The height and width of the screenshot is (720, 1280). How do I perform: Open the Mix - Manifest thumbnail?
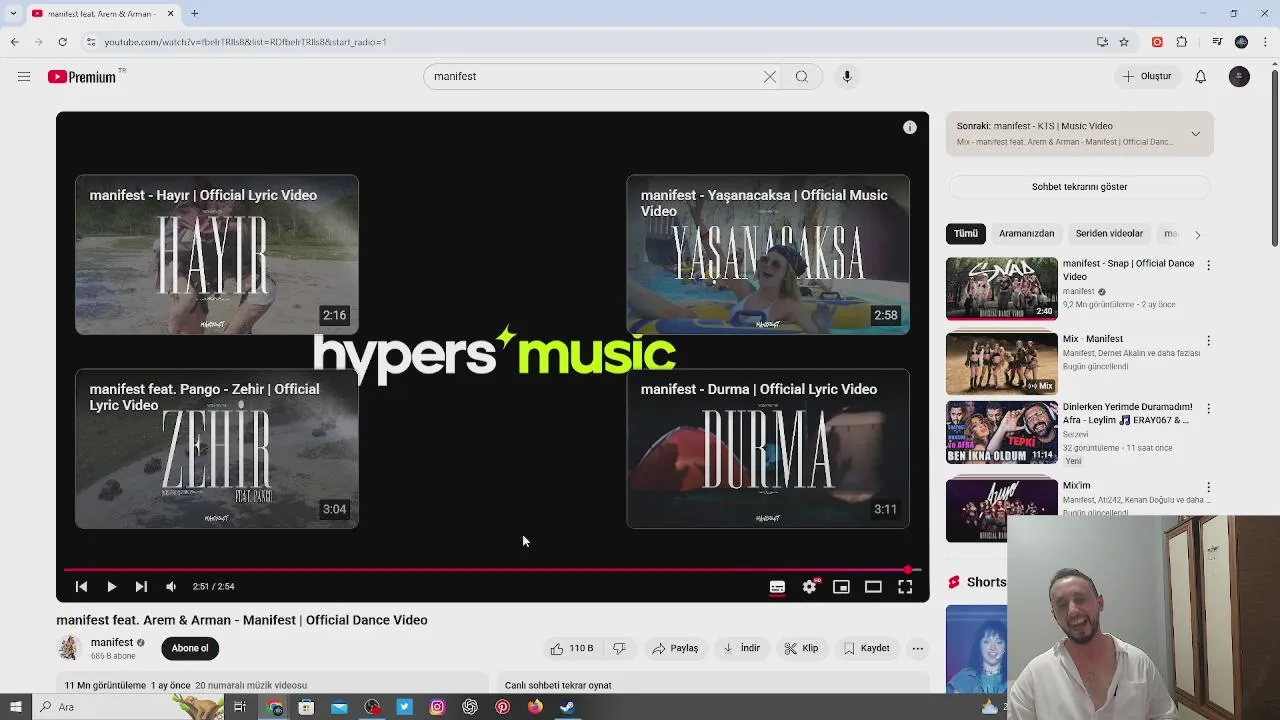[1002, 363]
